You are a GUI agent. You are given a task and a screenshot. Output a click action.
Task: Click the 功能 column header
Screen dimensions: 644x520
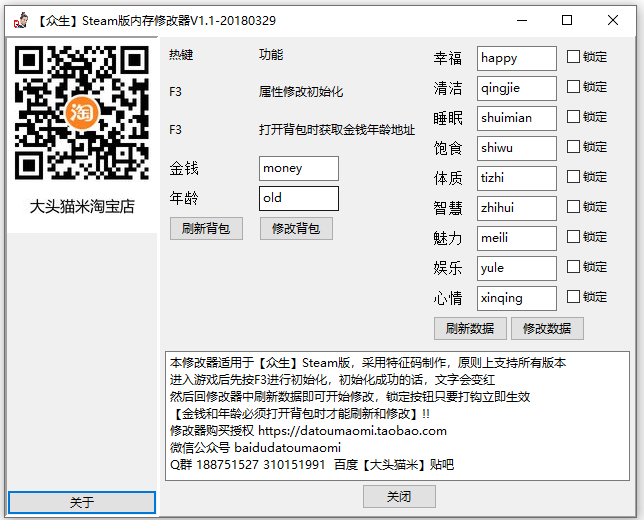pos(271,55)
